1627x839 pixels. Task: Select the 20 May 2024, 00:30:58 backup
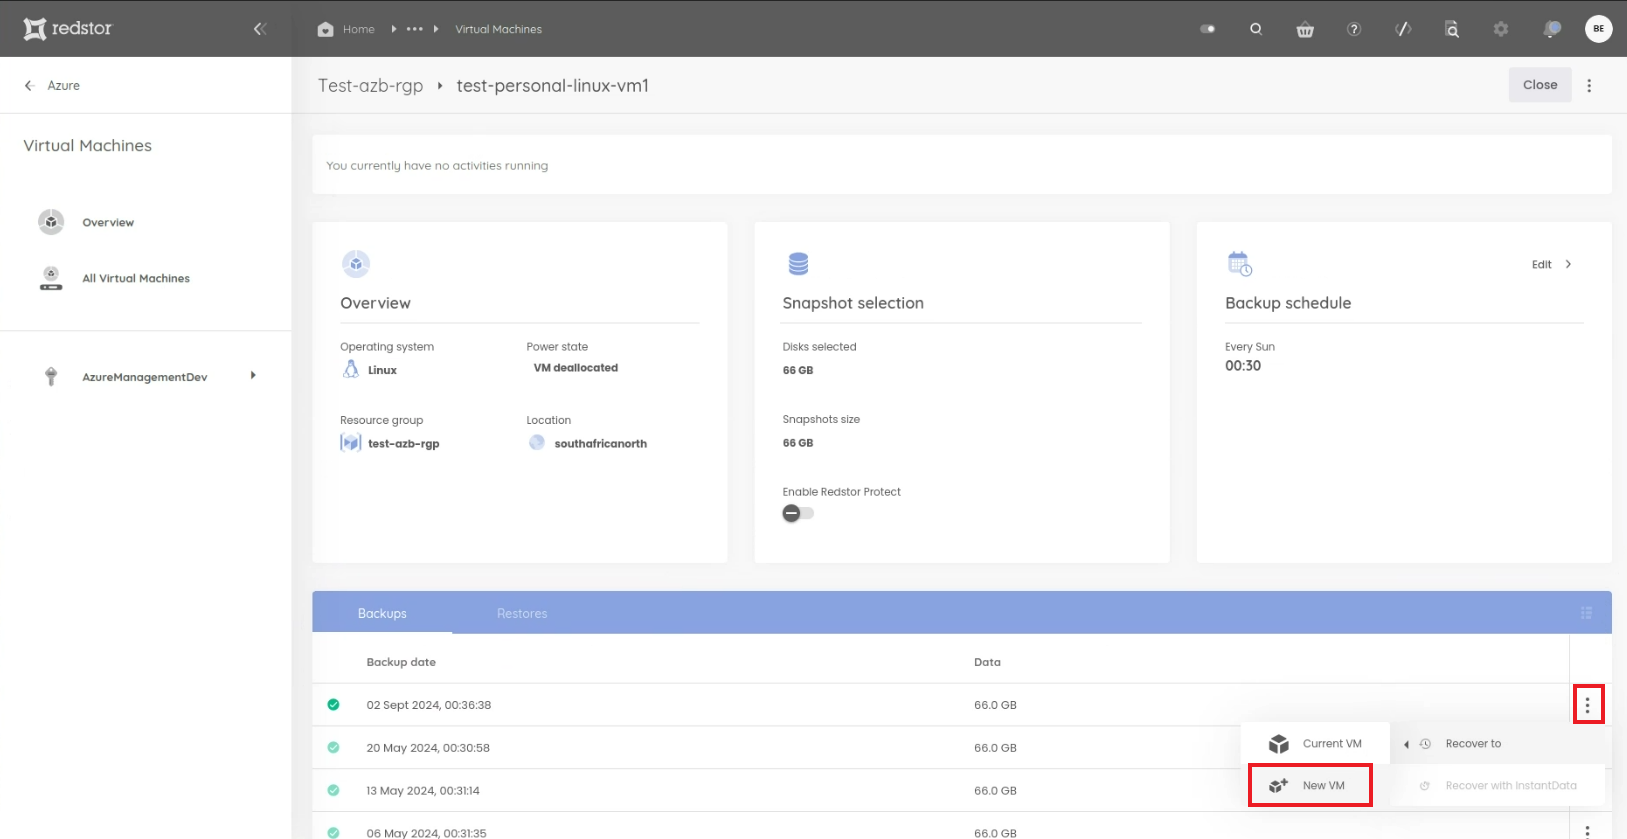pyautogui.click(x=428, y=748)
